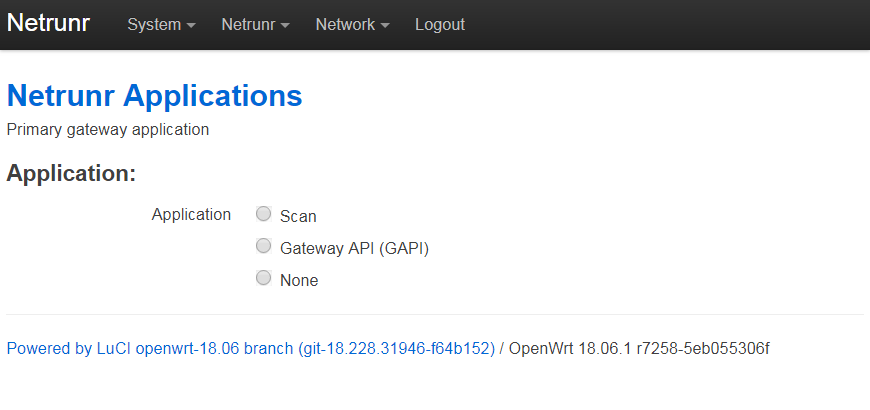870x410 pixels.
Task: Click the None option label text
Action: [299, 280]
